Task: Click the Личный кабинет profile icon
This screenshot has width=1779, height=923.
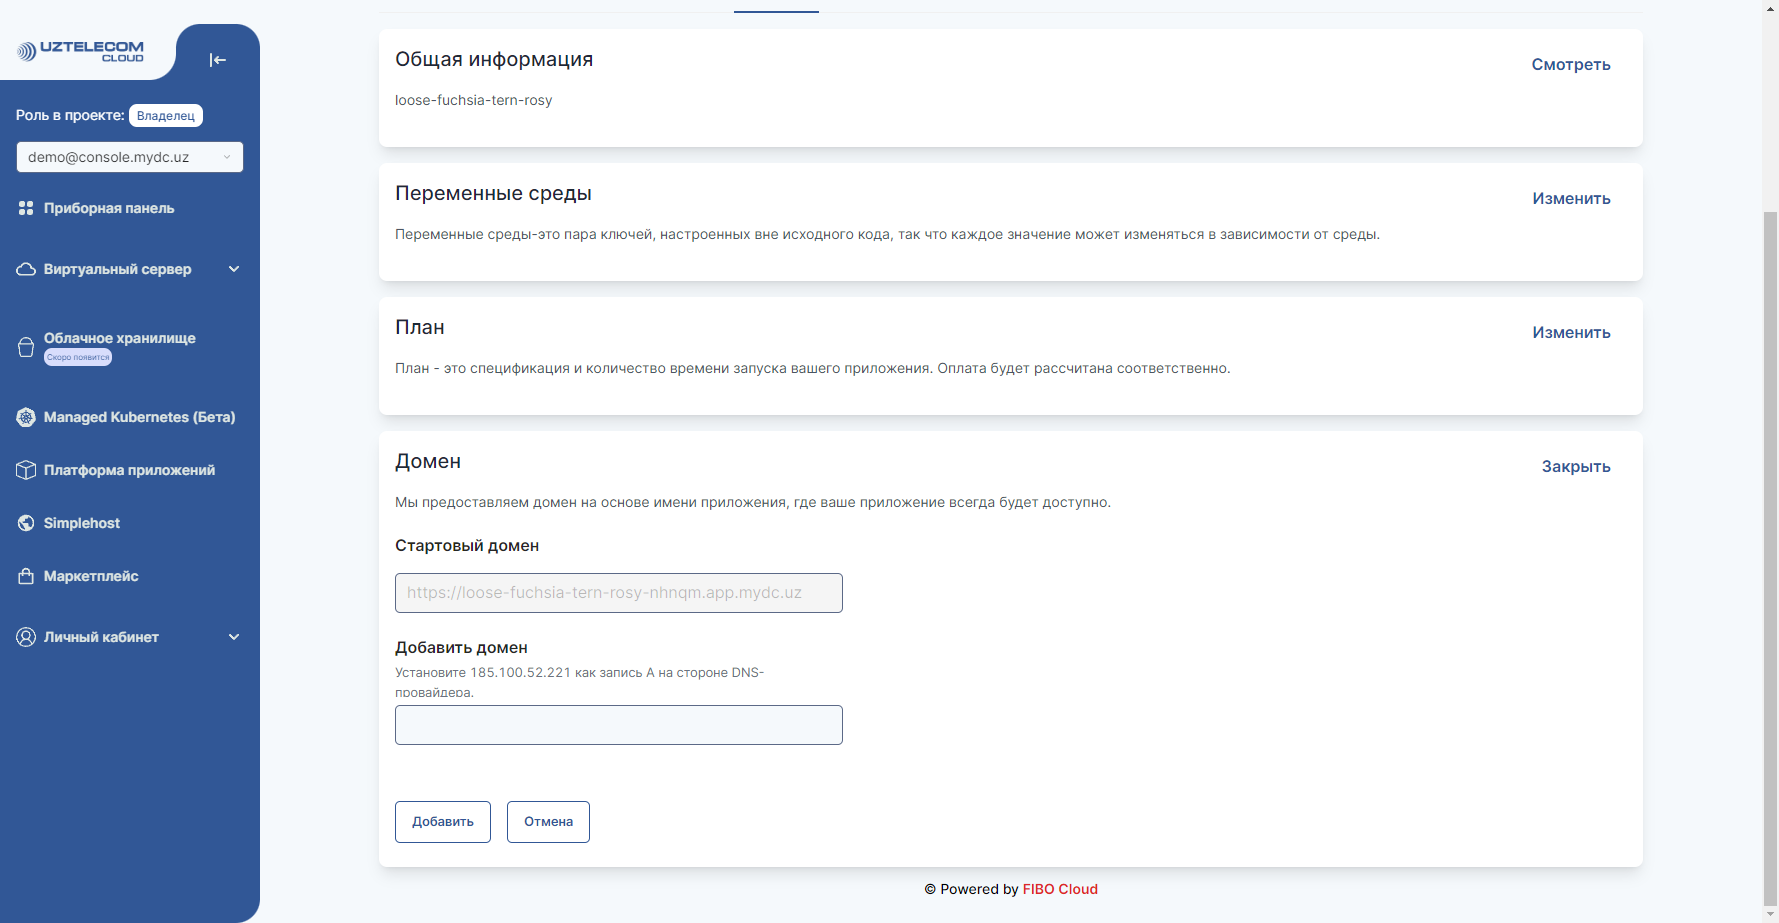Action: (x=26, y=636)
